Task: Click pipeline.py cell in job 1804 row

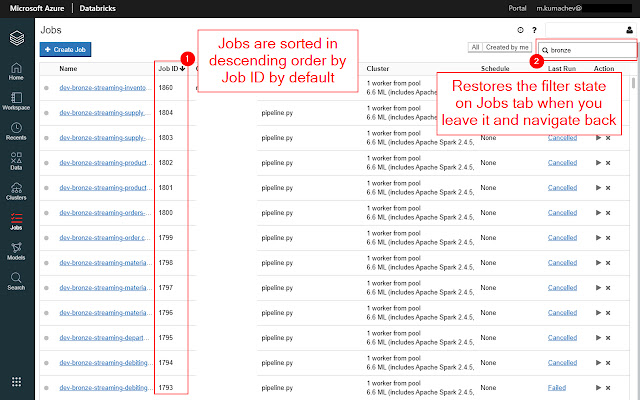Action: point(277,113)
